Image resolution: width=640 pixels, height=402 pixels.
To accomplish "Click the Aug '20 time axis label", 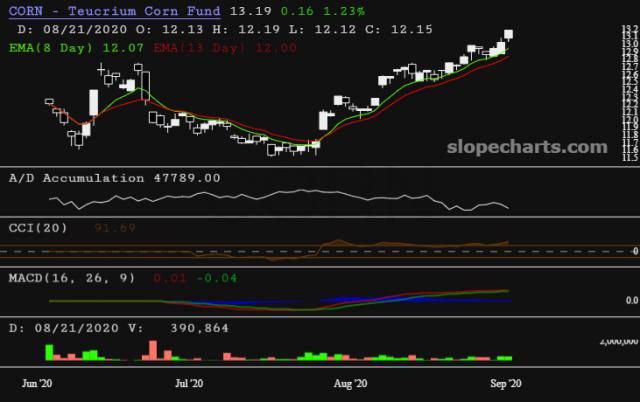I will pyautogui.click(x=350, y=384).
